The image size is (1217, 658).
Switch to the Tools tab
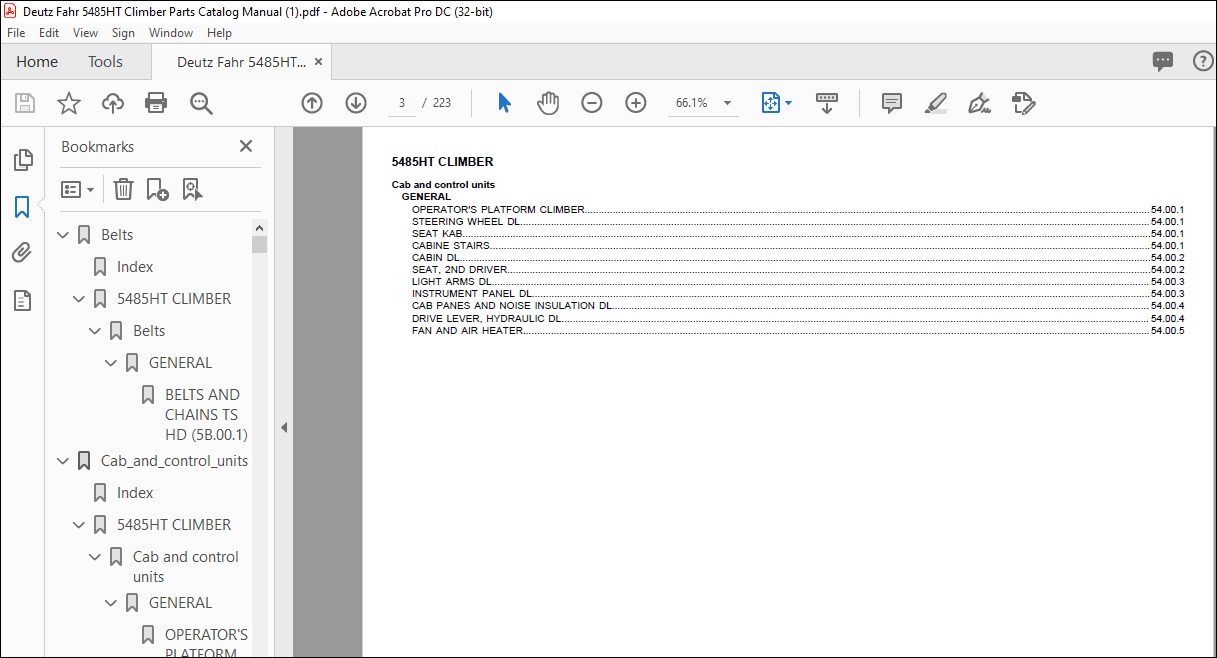pos(105,62)
